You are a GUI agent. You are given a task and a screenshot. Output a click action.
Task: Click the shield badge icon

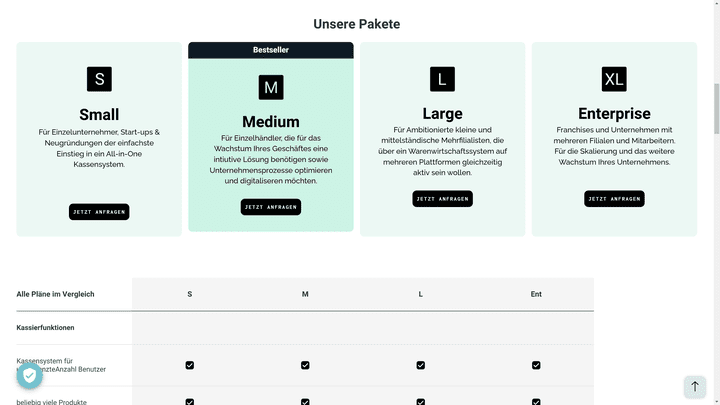pos(28,376)
